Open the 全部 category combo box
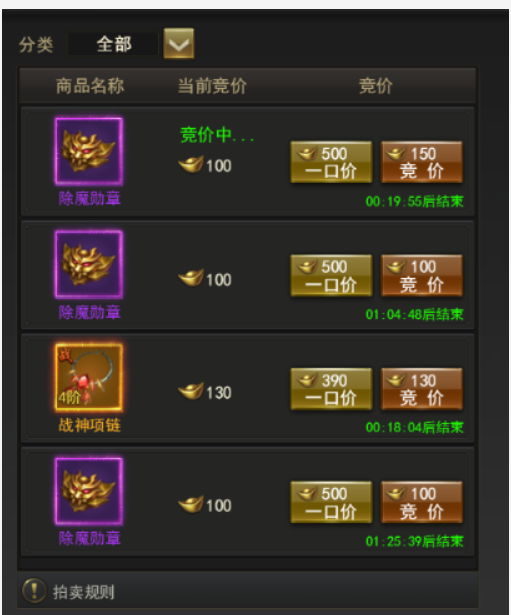The image size is (511, 615). coord(113,44)
